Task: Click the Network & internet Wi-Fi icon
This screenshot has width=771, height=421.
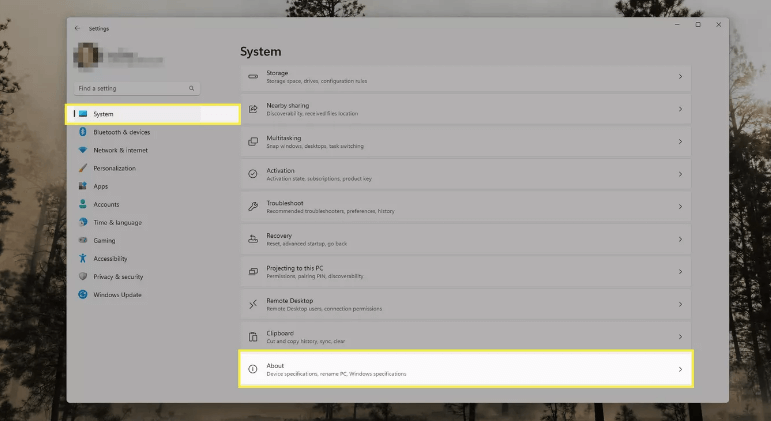Action: click(x=83, y=150)
